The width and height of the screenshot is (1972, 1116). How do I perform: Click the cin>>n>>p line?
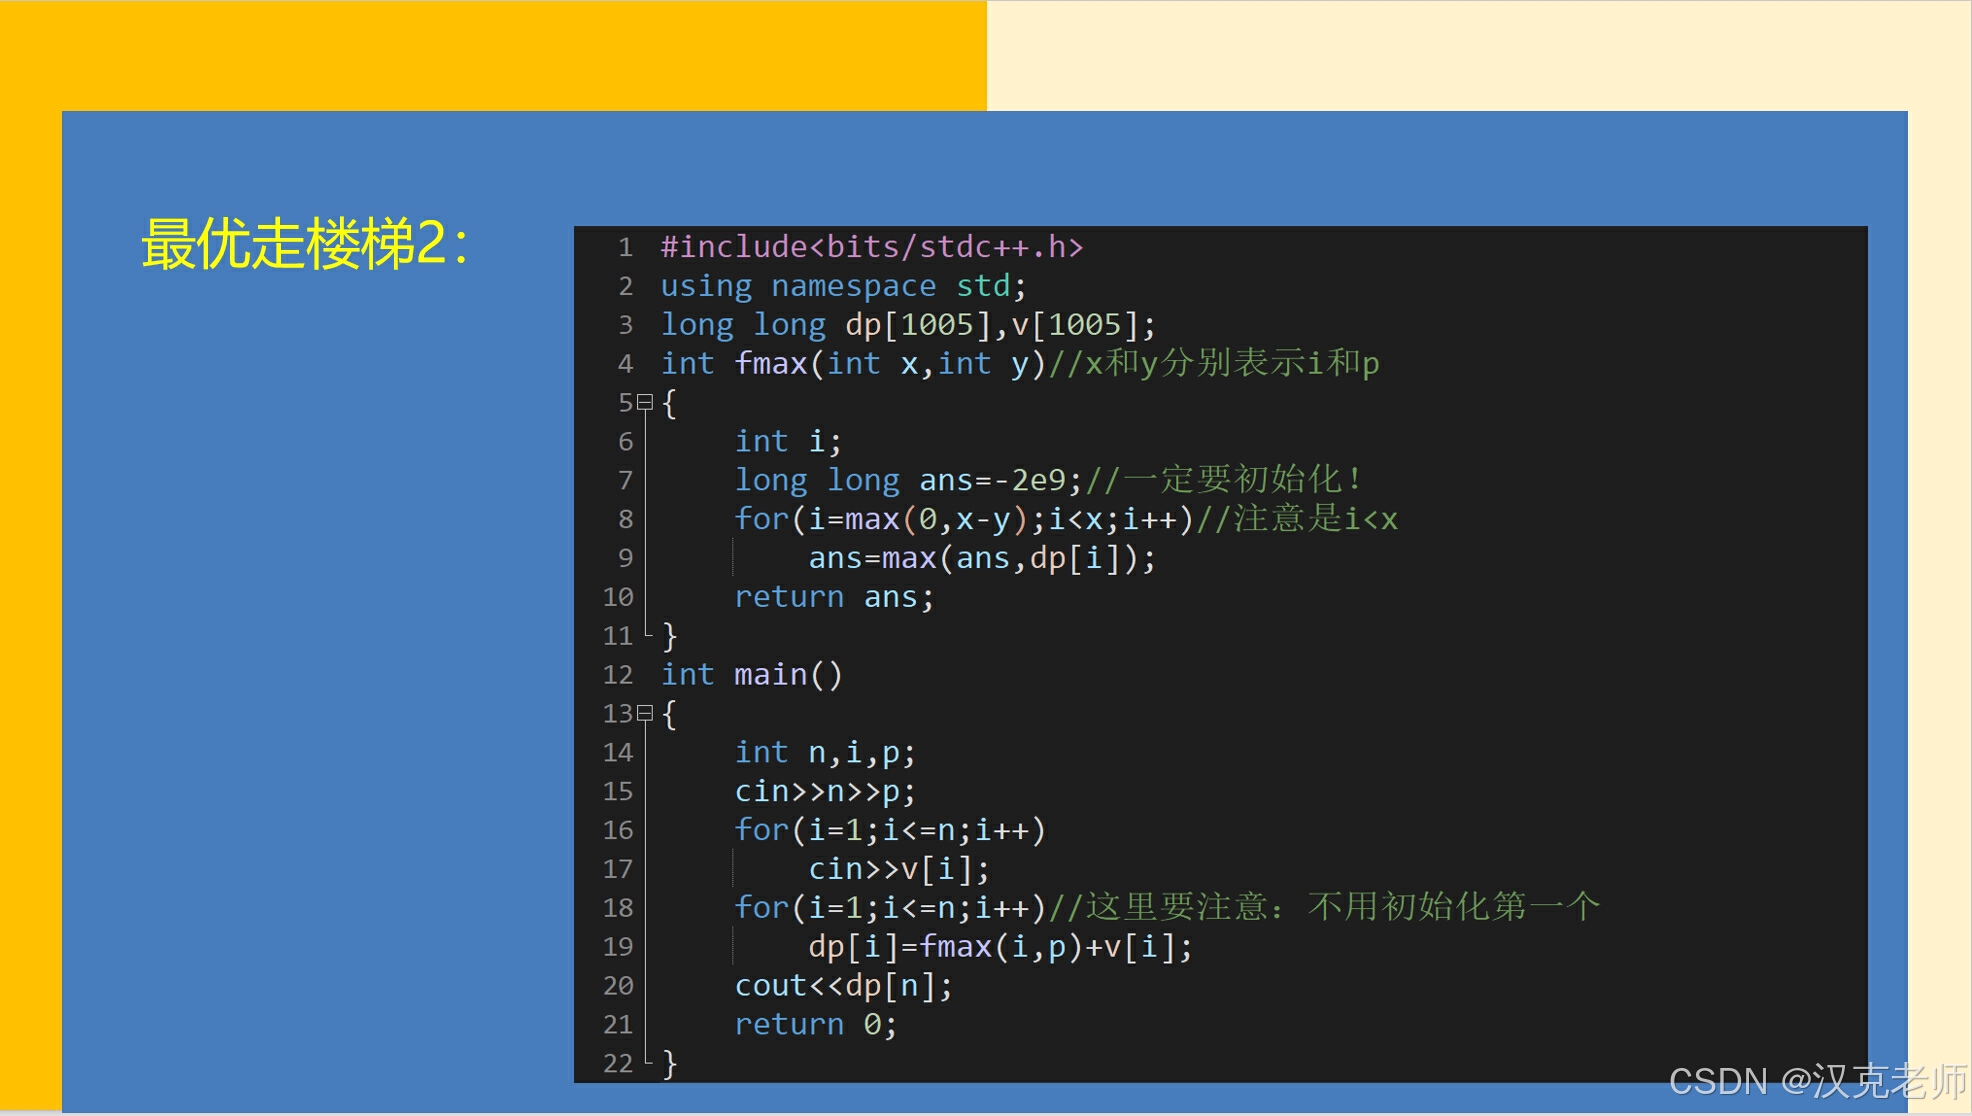[824, 791]
